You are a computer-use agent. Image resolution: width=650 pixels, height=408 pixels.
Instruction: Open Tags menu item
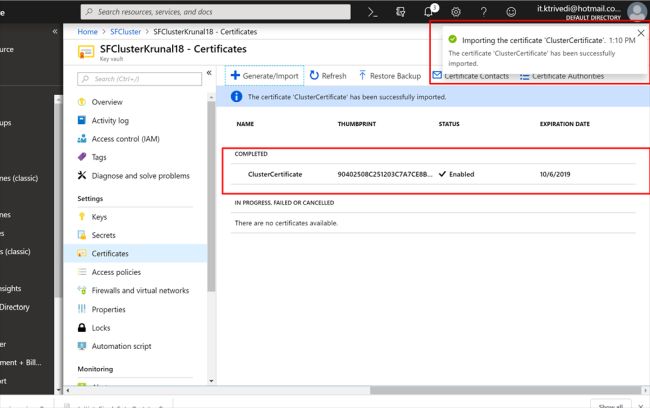point(99,157)
